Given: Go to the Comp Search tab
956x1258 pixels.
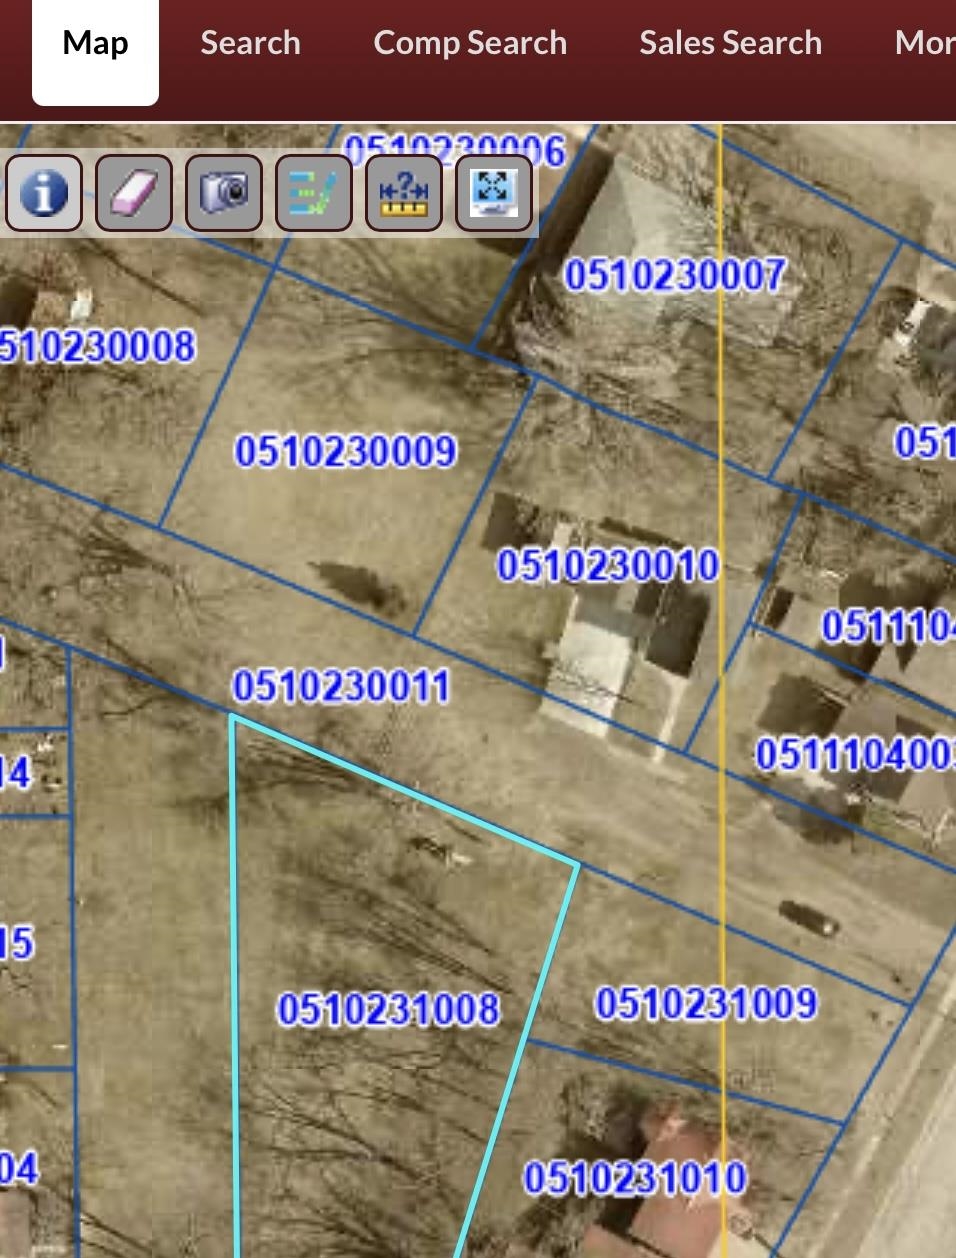Looking at the screenshot, I should coord(470,44).
